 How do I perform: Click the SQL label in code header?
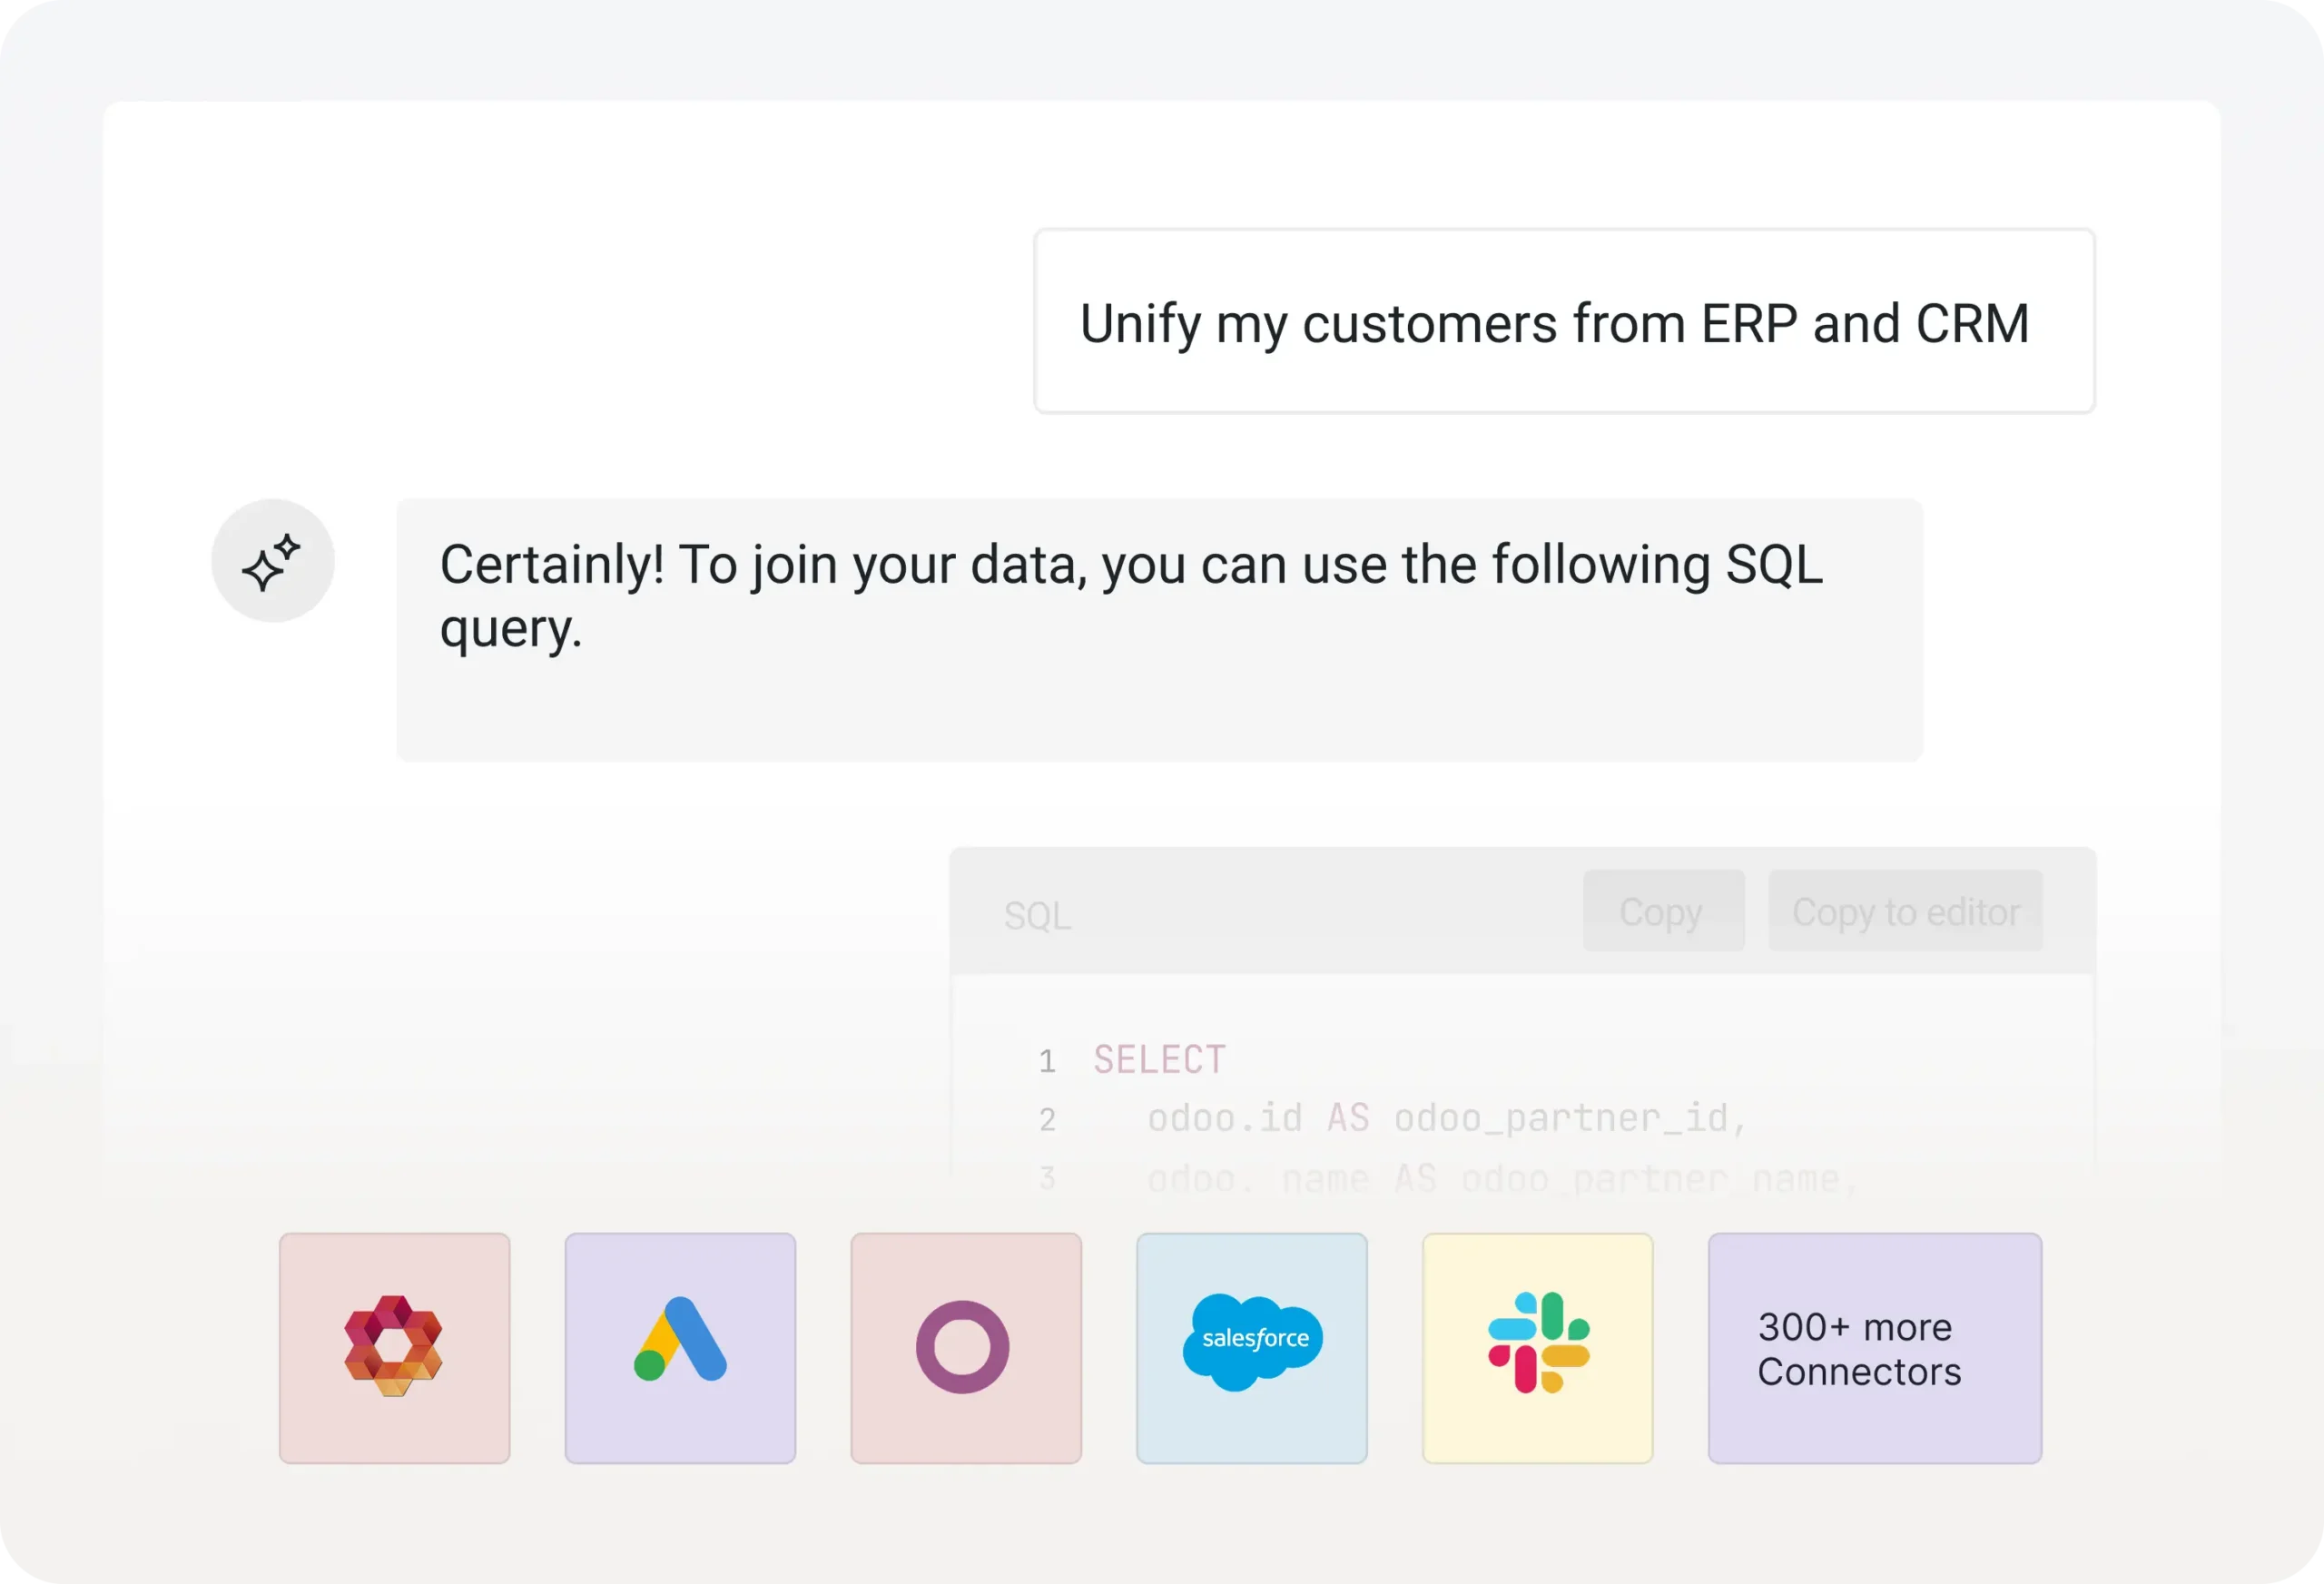pos(1037,915)
